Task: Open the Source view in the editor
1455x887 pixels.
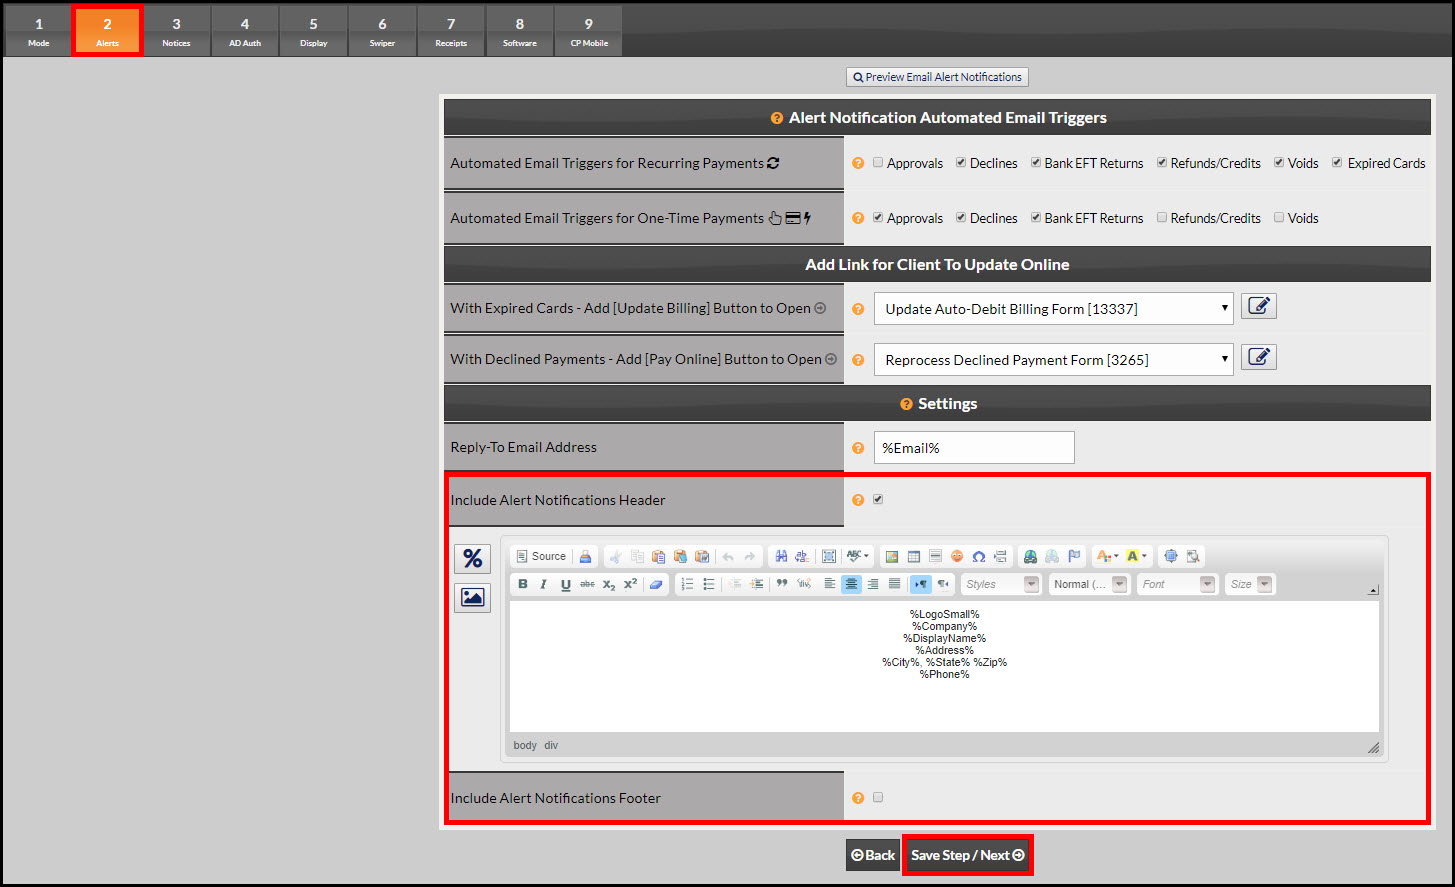Action: click(540, 556)
